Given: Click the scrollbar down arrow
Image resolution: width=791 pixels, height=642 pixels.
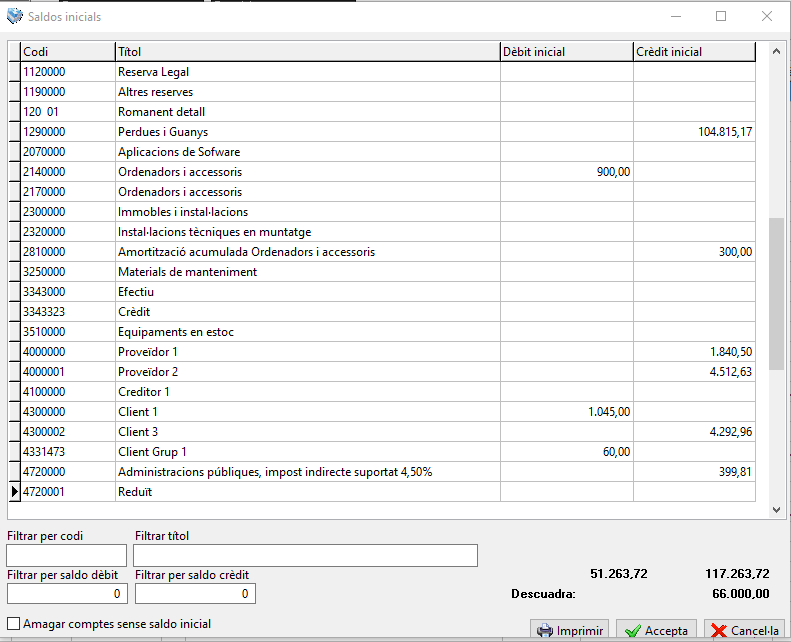Looking at the screenshot, I should point(776,510).
